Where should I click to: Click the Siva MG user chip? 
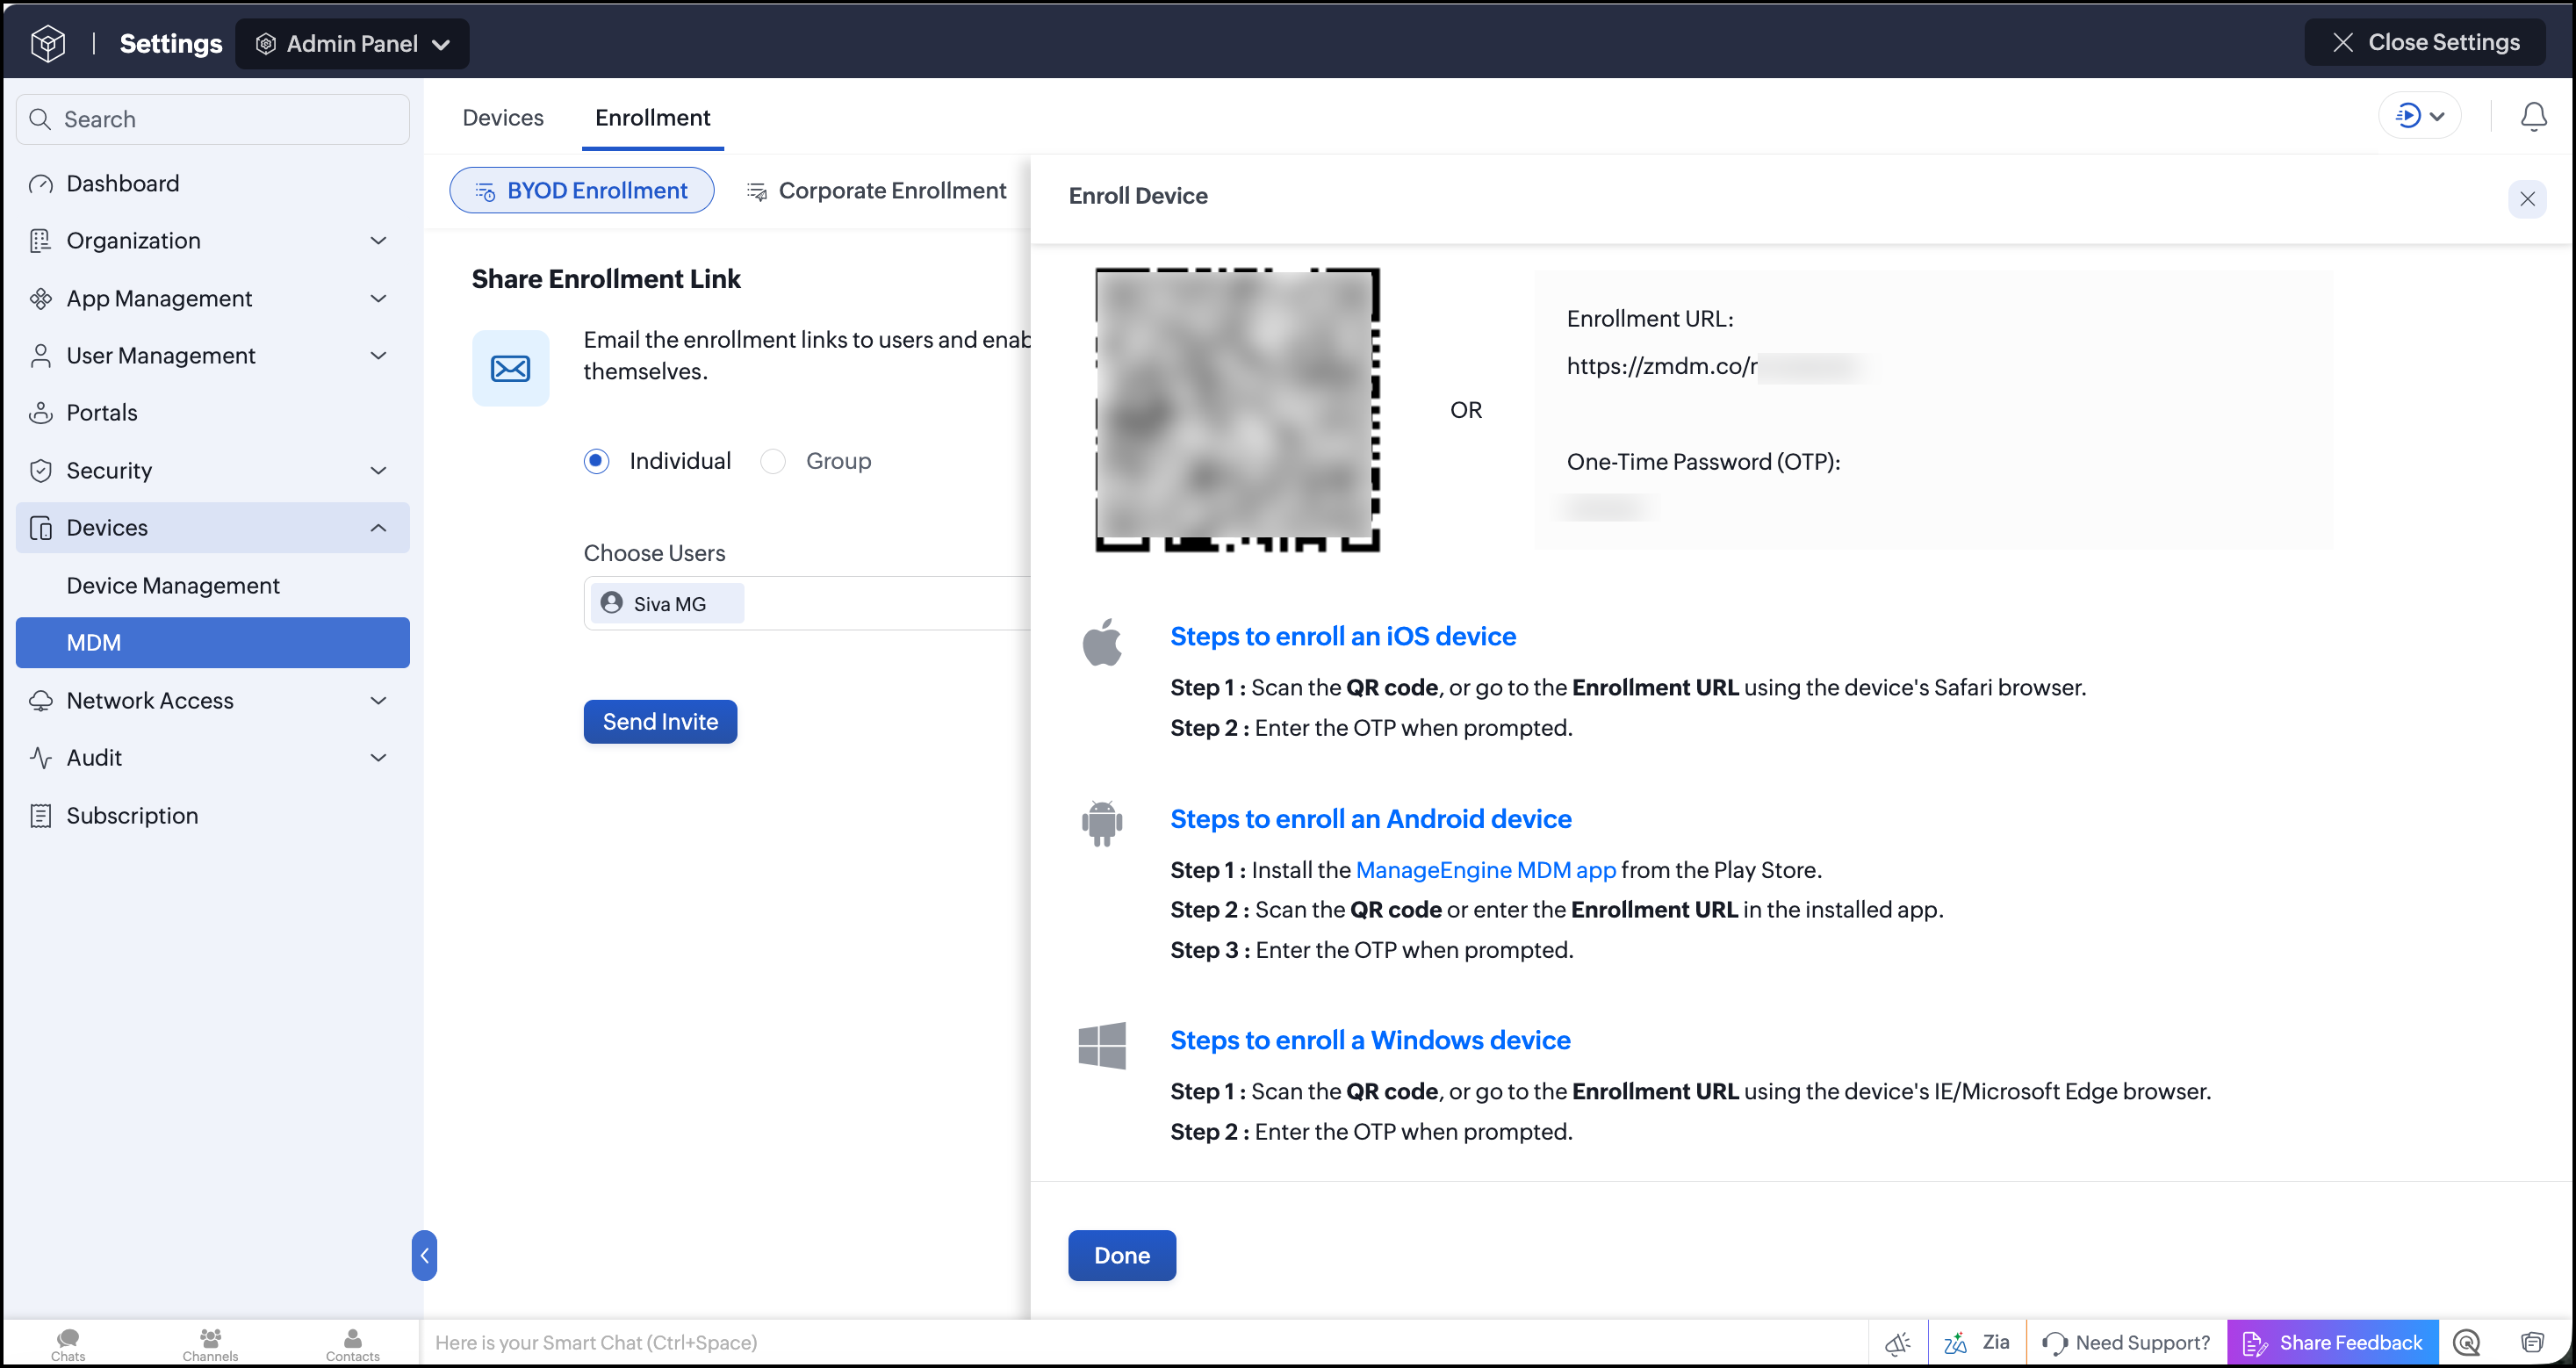[667, 603]
